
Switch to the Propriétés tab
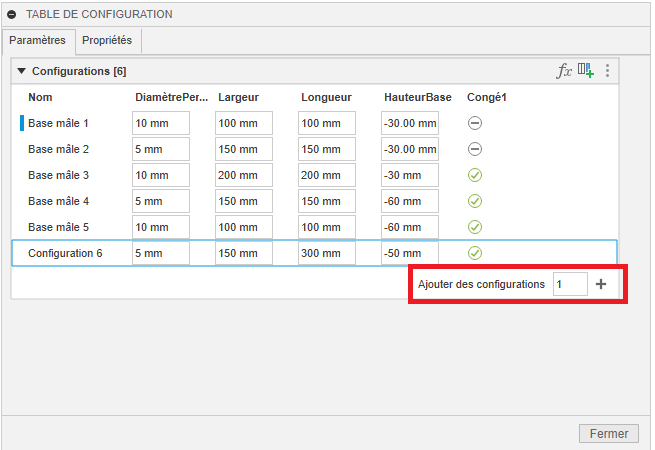tap(109, 40)
